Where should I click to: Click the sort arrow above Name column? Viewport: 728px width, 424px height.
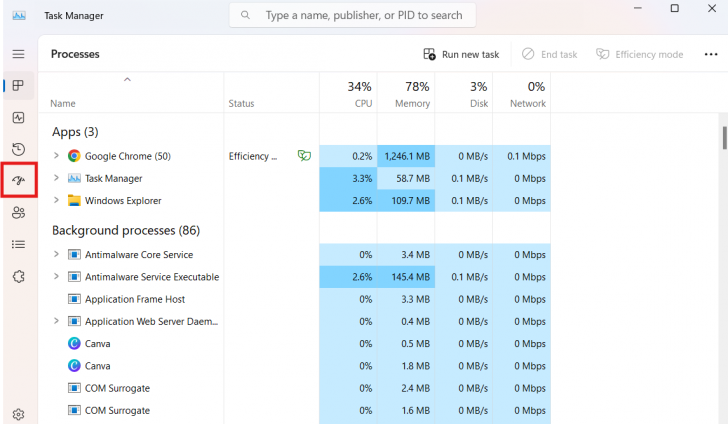point(127,80)
